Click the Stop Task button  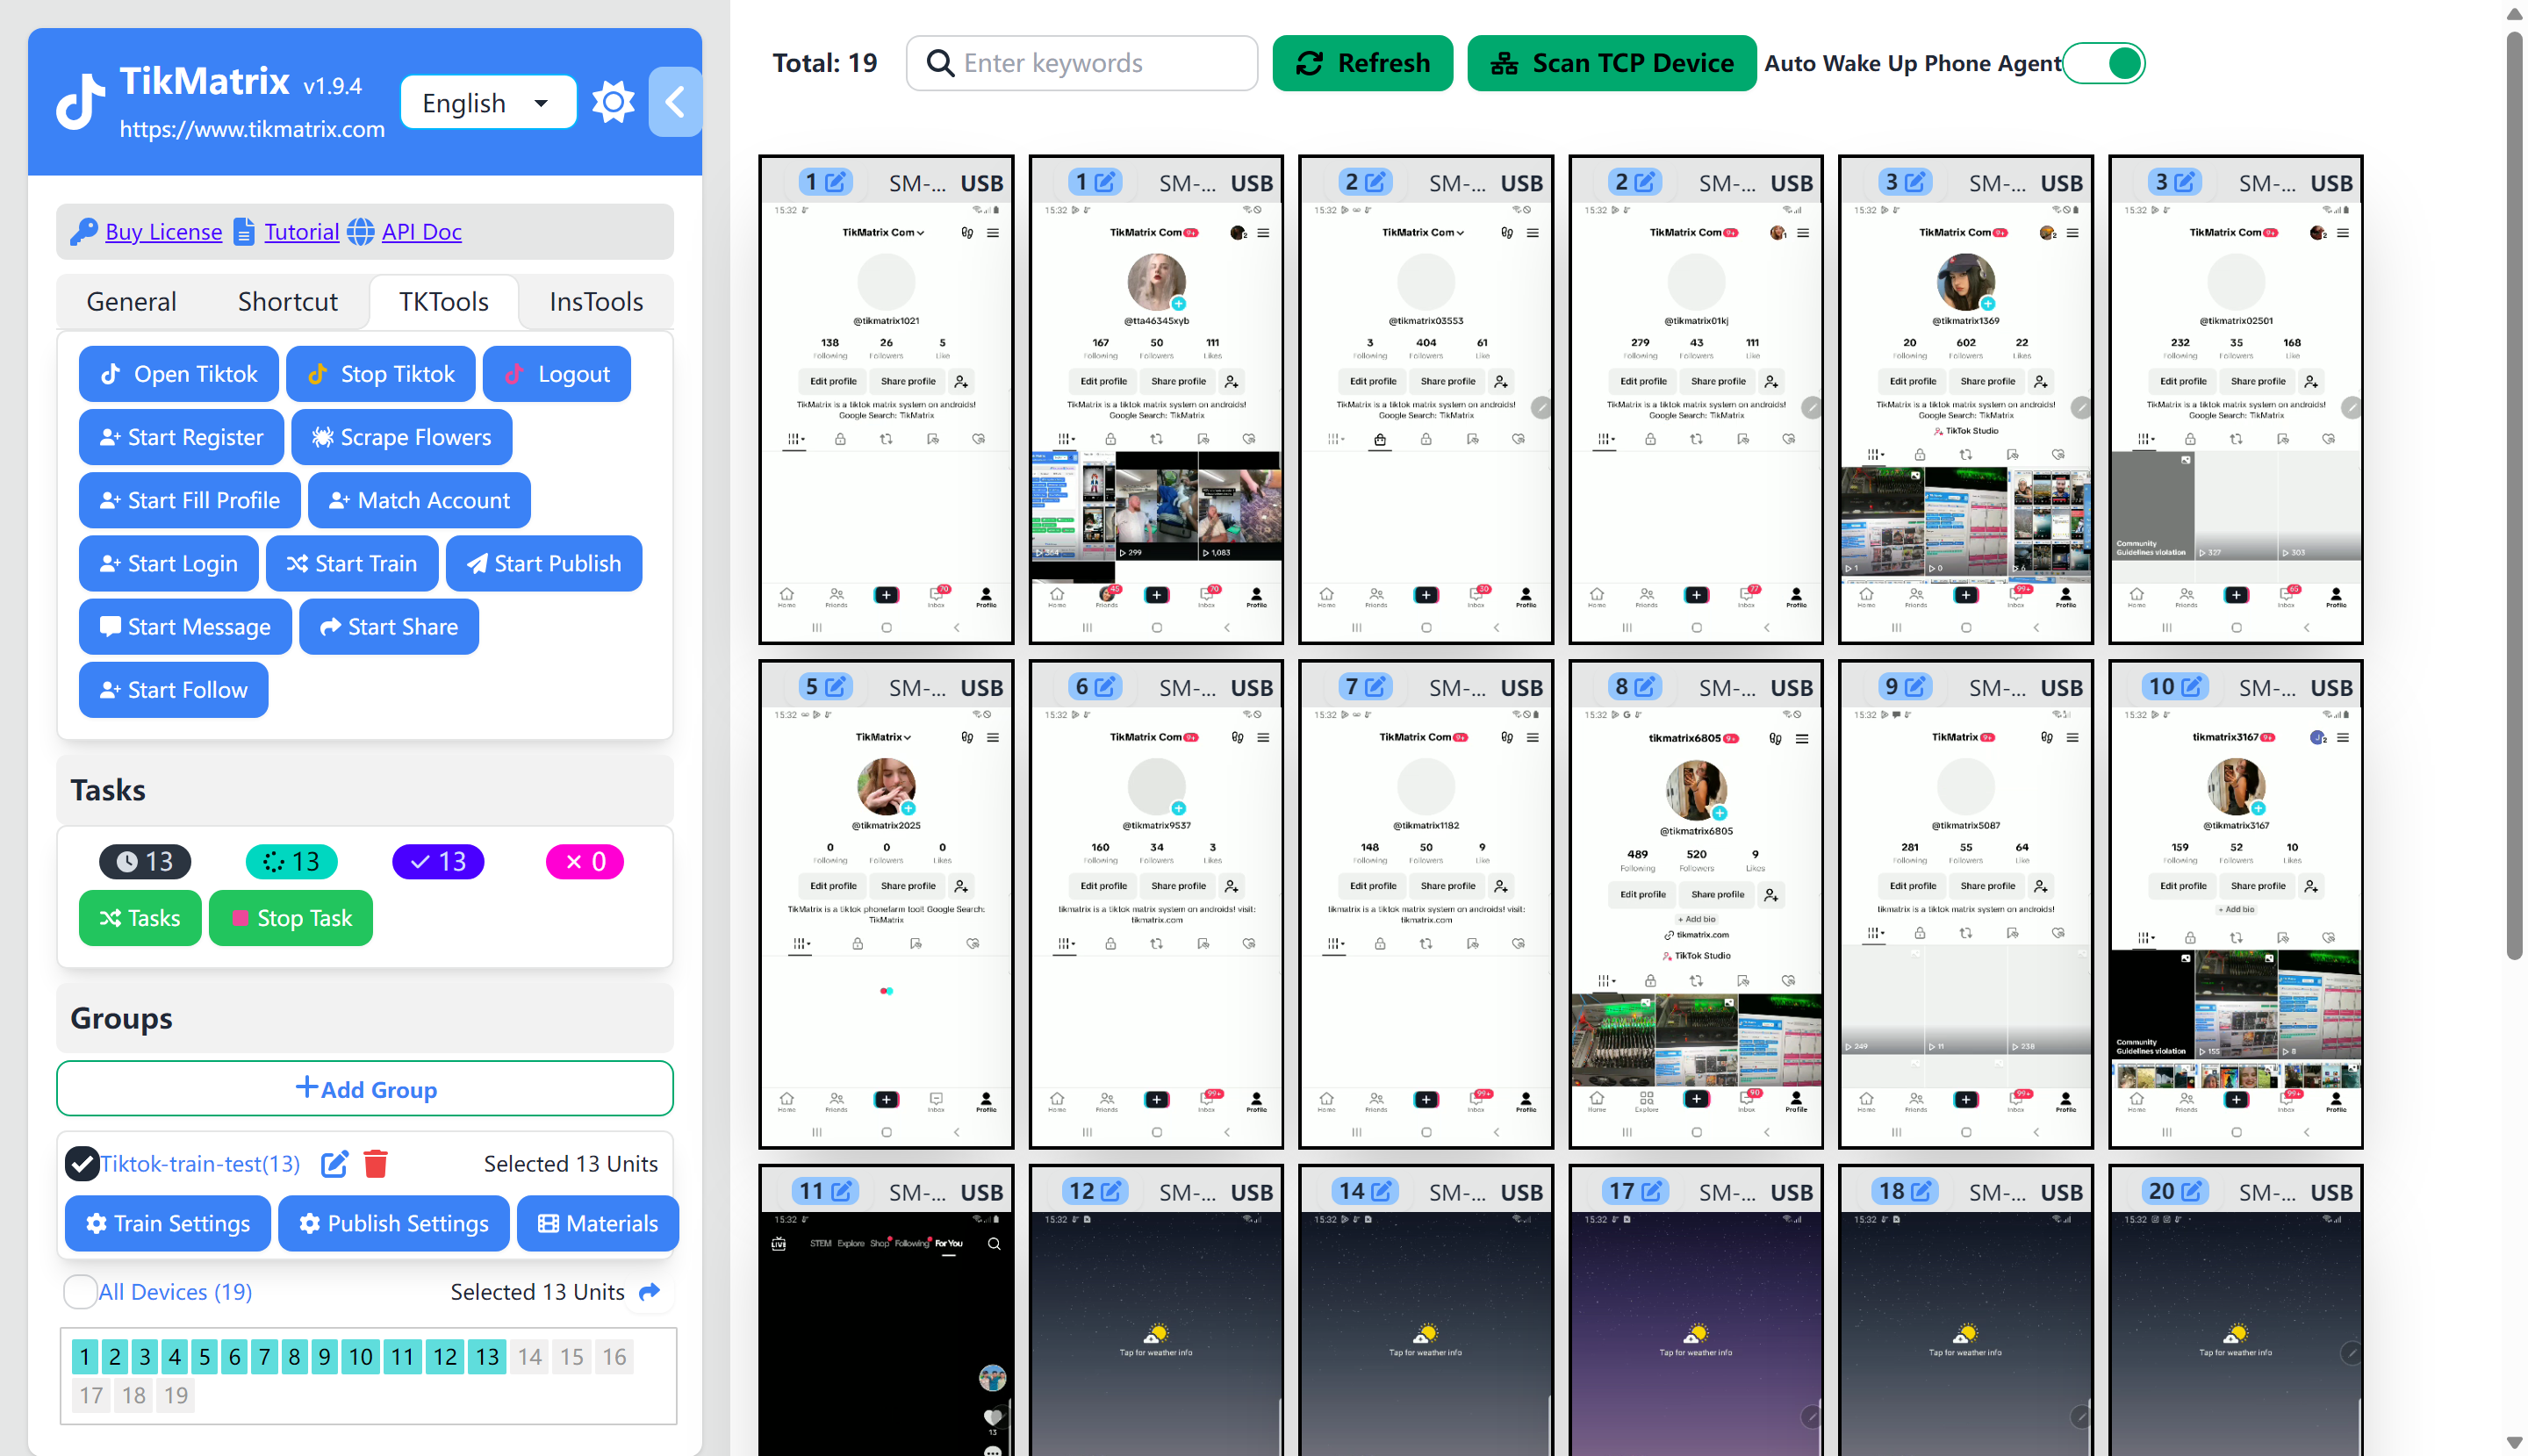[291, 918]
